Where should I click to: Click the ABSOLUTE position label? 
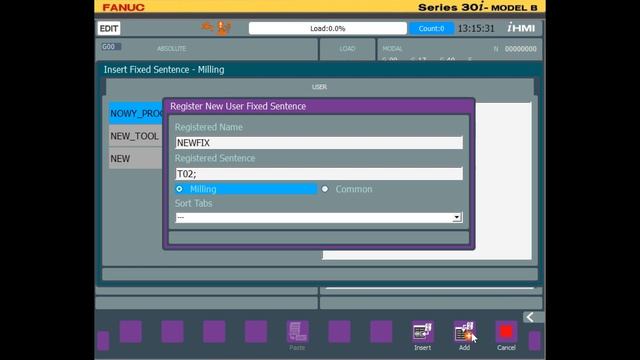click(x=172, y=49)
